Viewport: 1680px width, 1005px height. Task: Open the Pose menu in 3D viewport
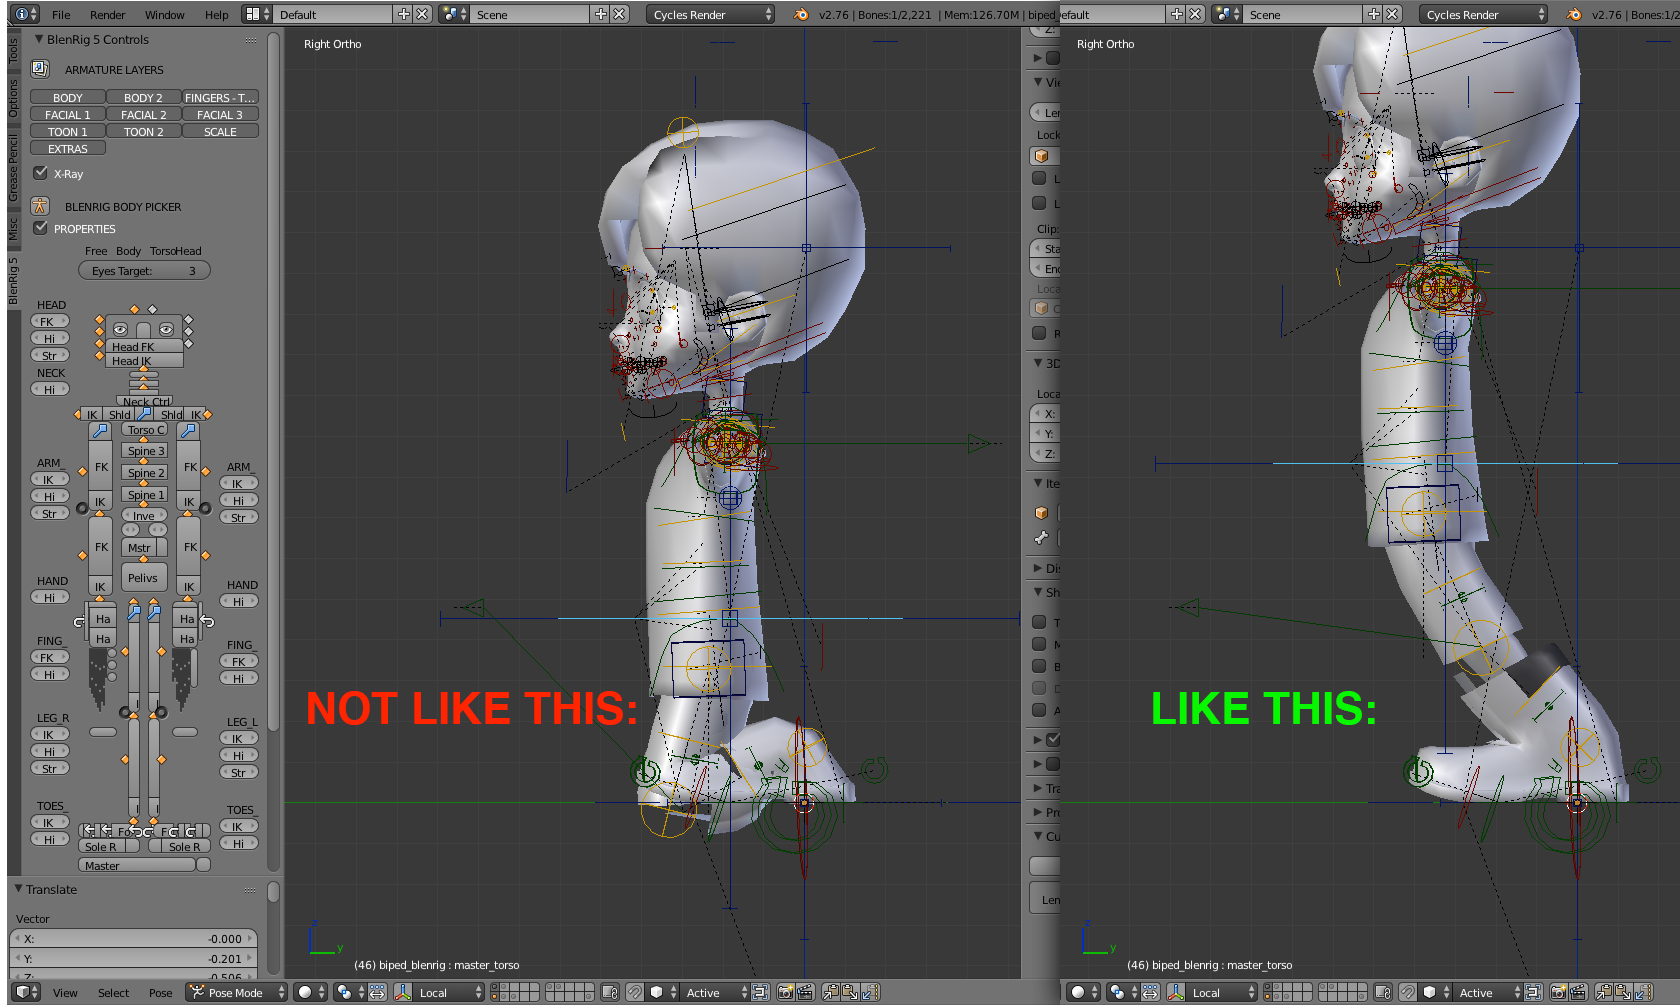click(x=160, y=992)
